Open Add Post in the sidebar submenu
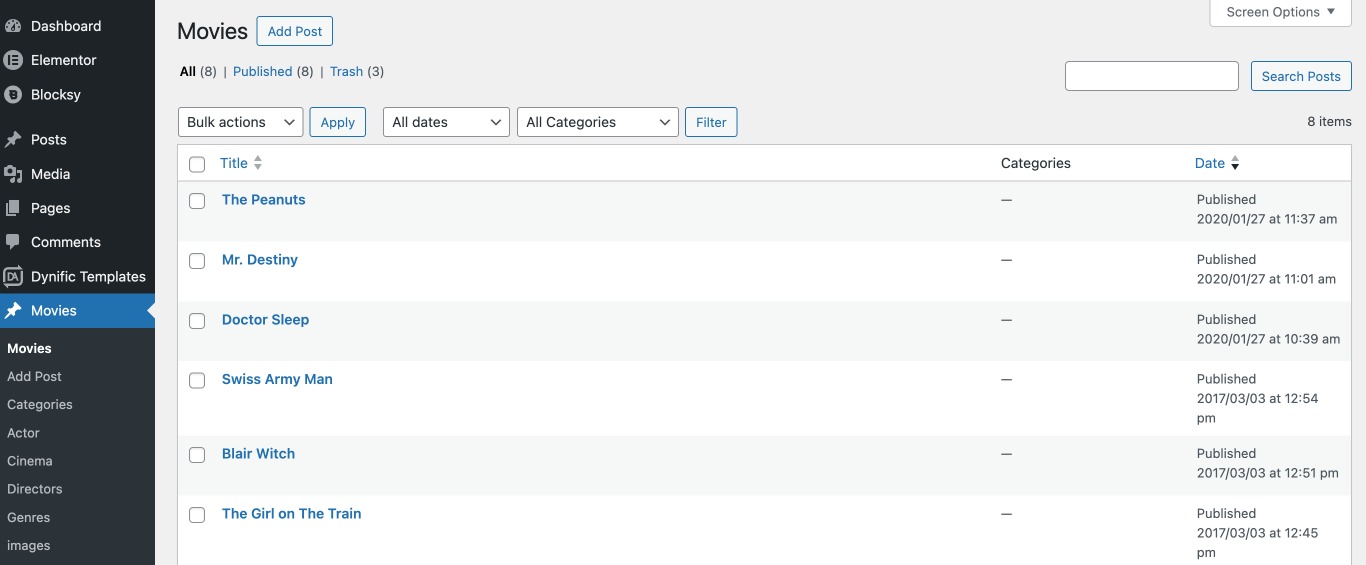The width and height of the screenshot is (1366, 565). click(34, 376)
